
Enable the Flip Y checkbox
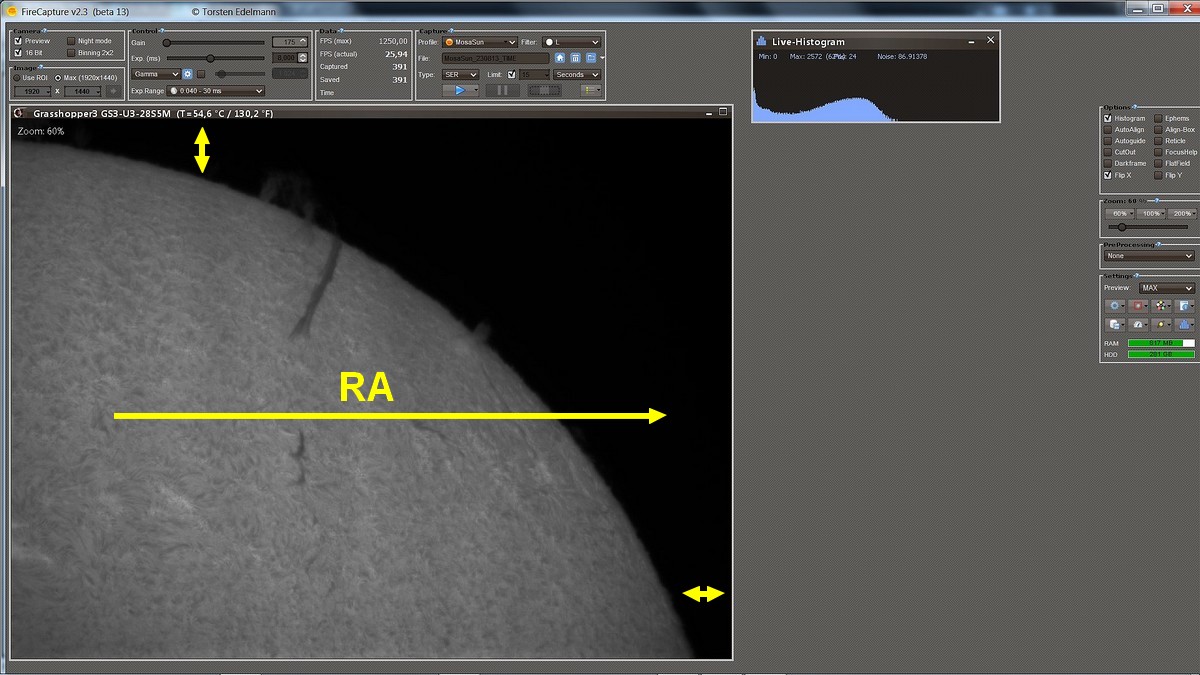click(x=1158, y=174)
